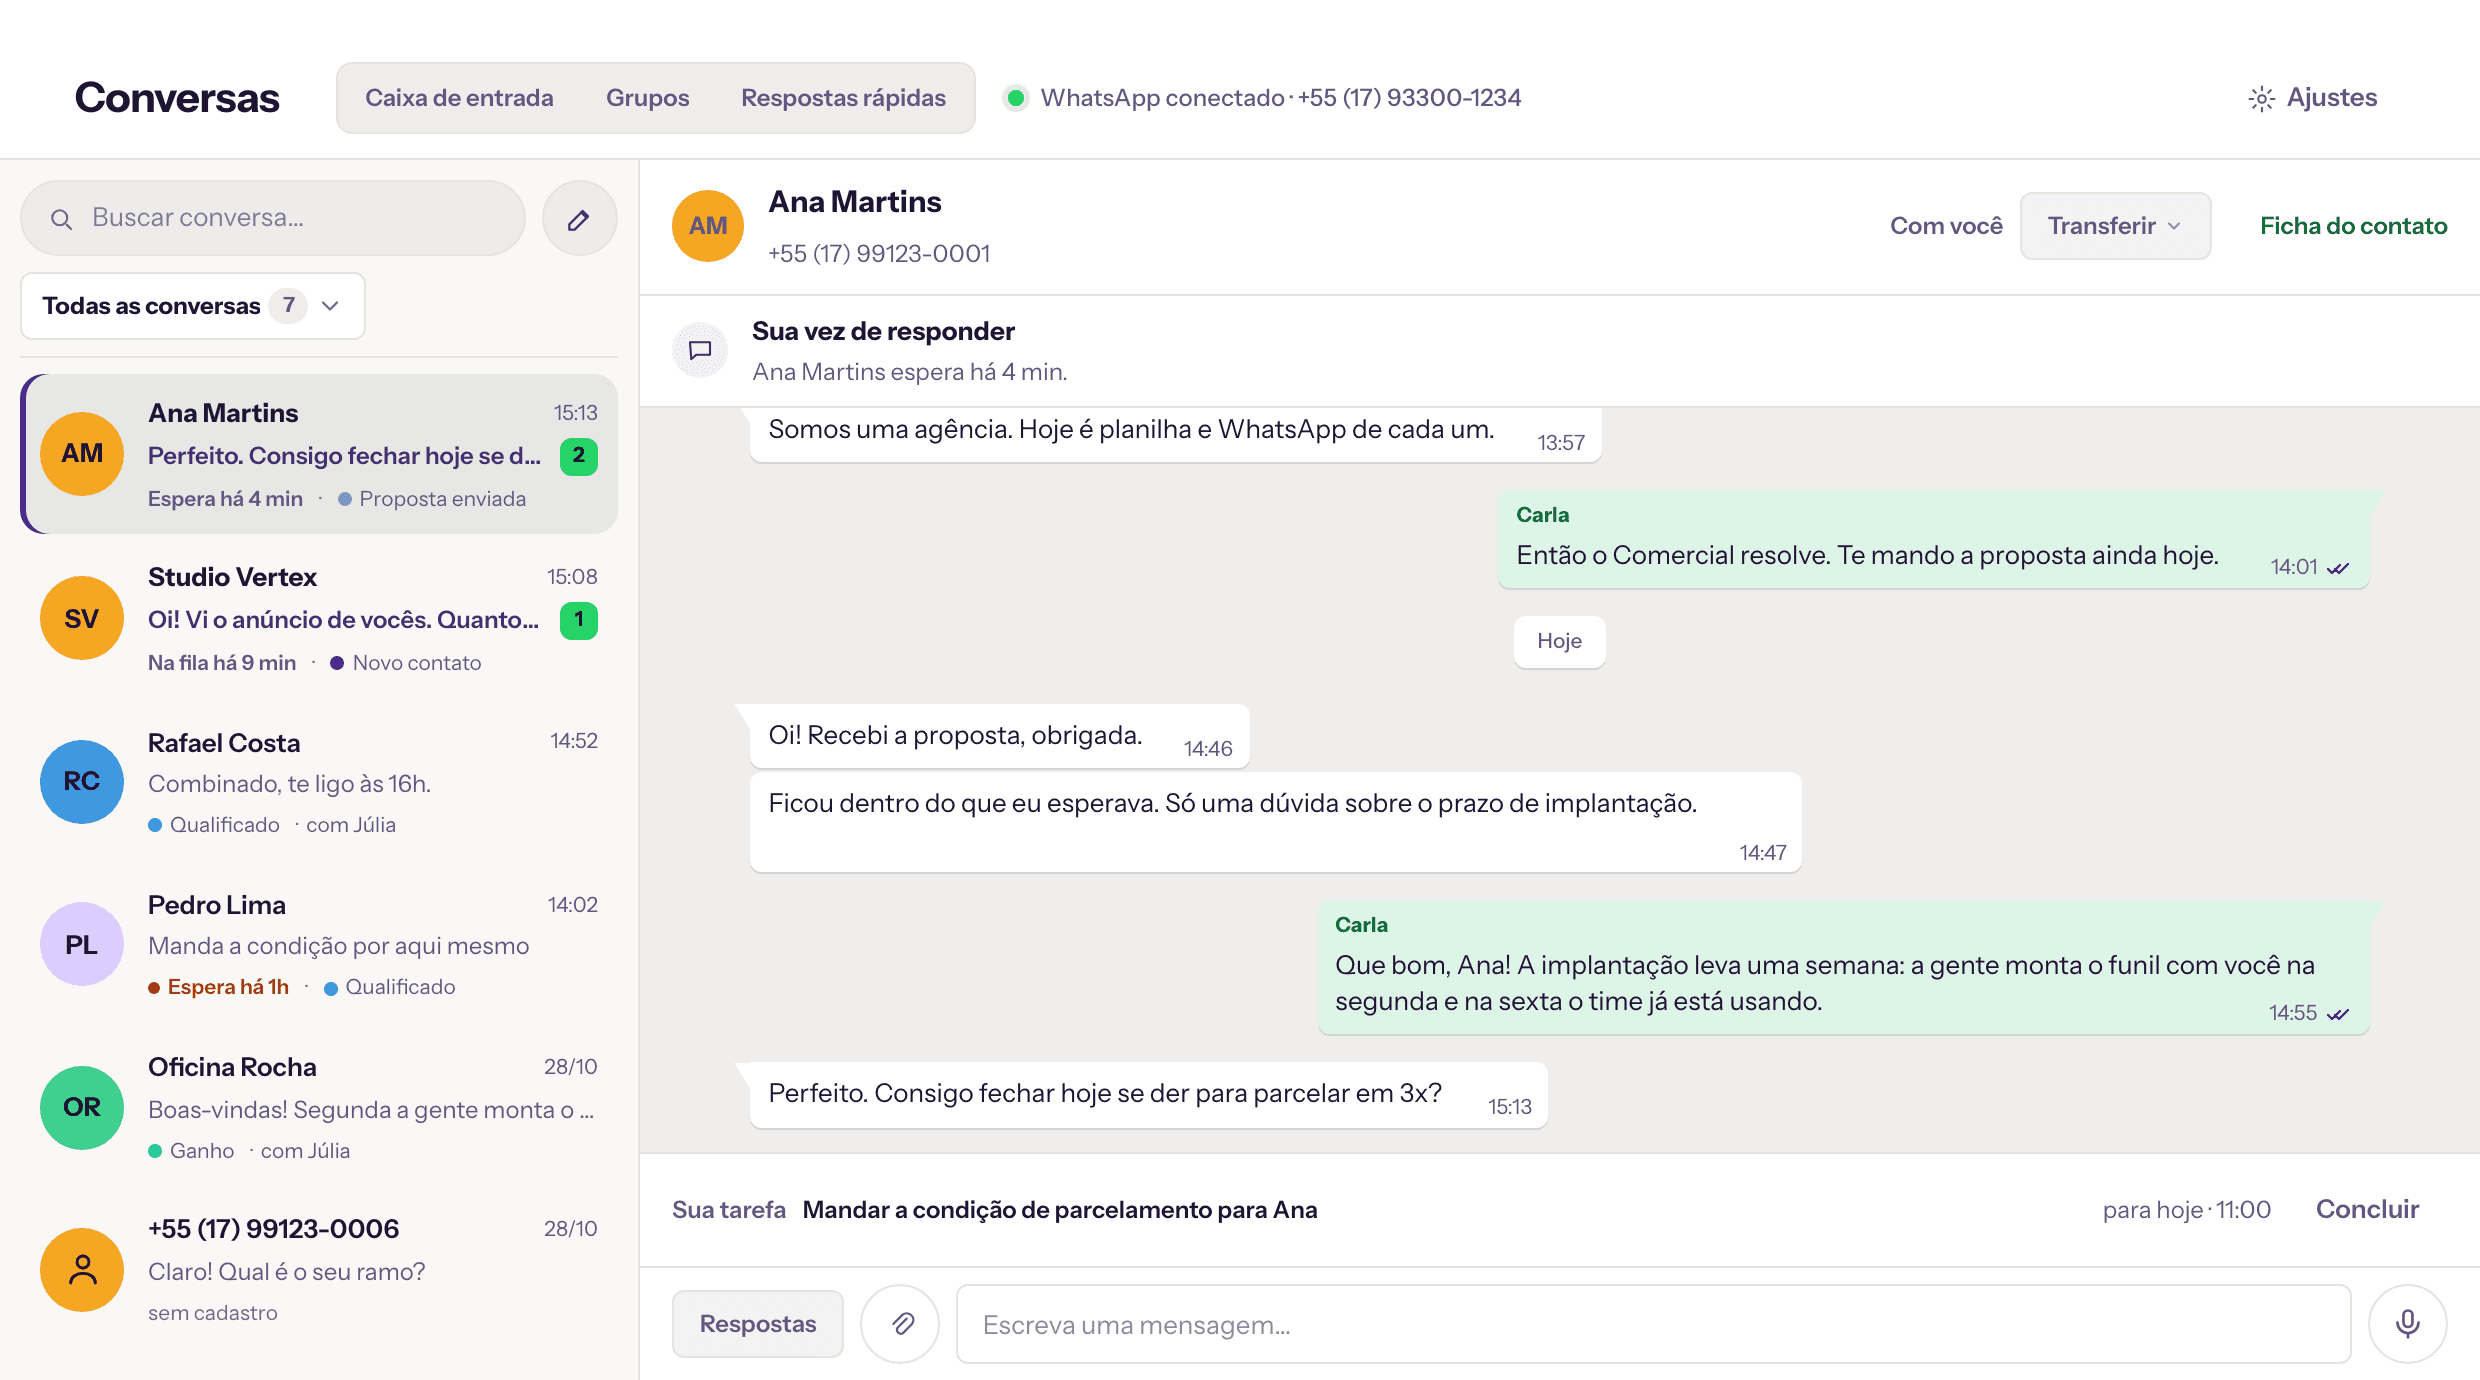Expand the Todas as conversas filter

coord(193,306)
